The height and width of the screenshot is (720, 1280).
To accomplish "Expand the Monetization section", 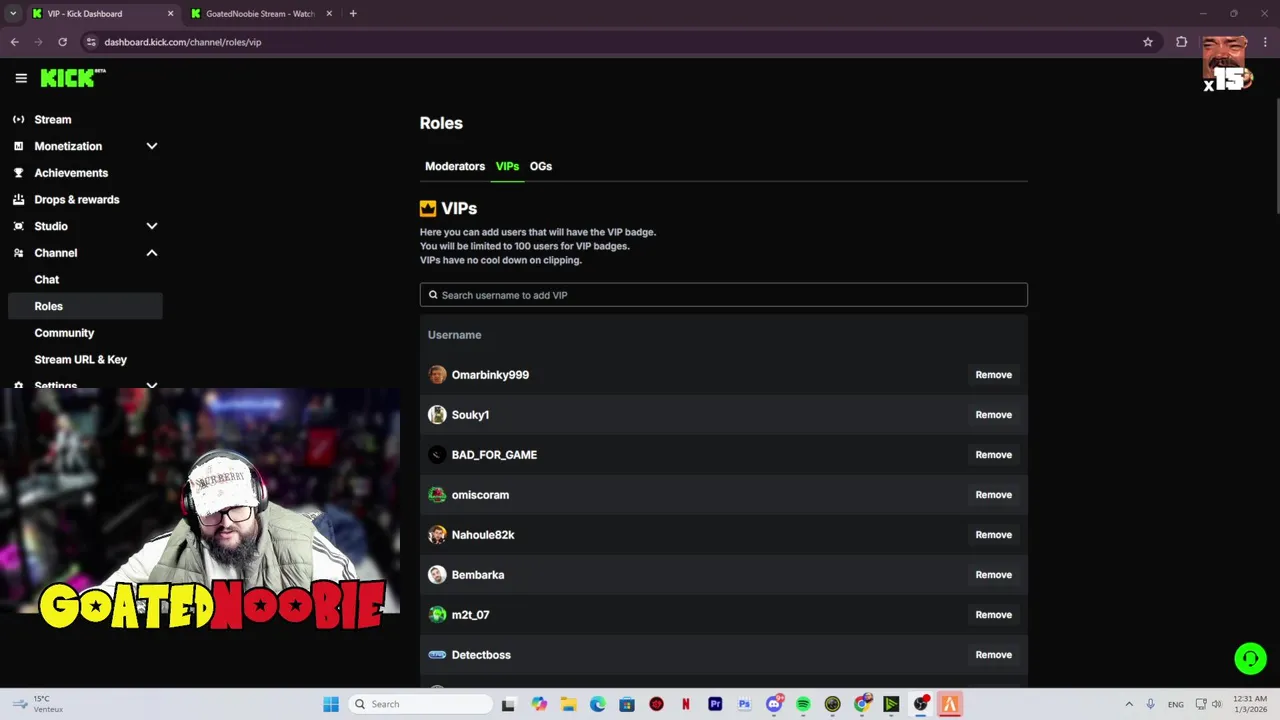I will pos(152,146).
